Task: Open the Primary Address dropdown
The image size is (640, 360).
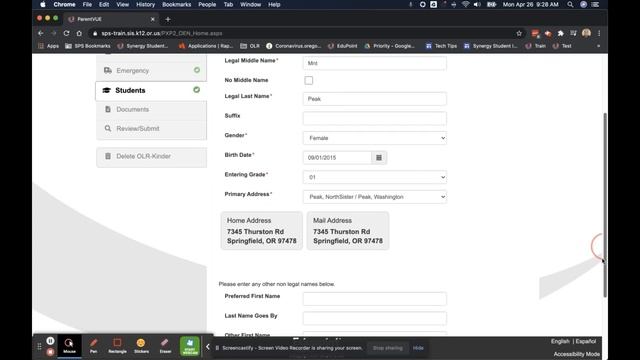Action: pyautogui.click(x=374, y=197)
